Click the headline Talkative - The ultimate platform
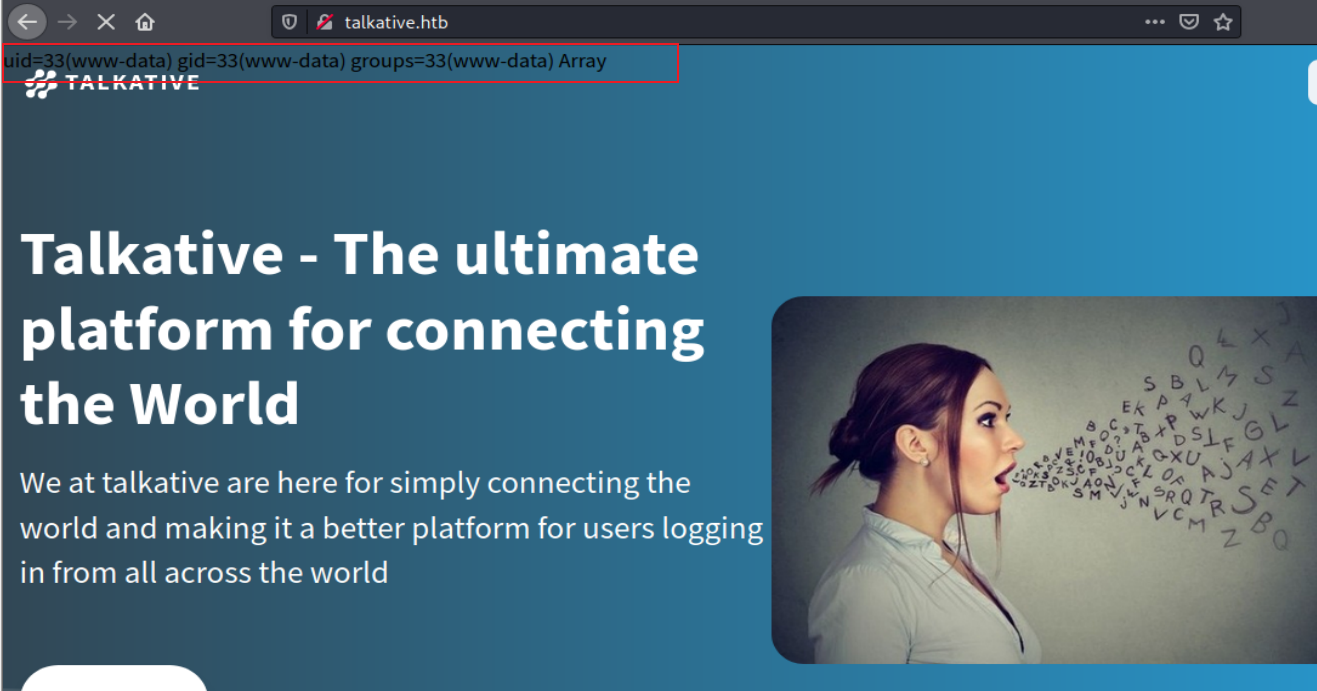1317x691 pixels. coord(362,328)
